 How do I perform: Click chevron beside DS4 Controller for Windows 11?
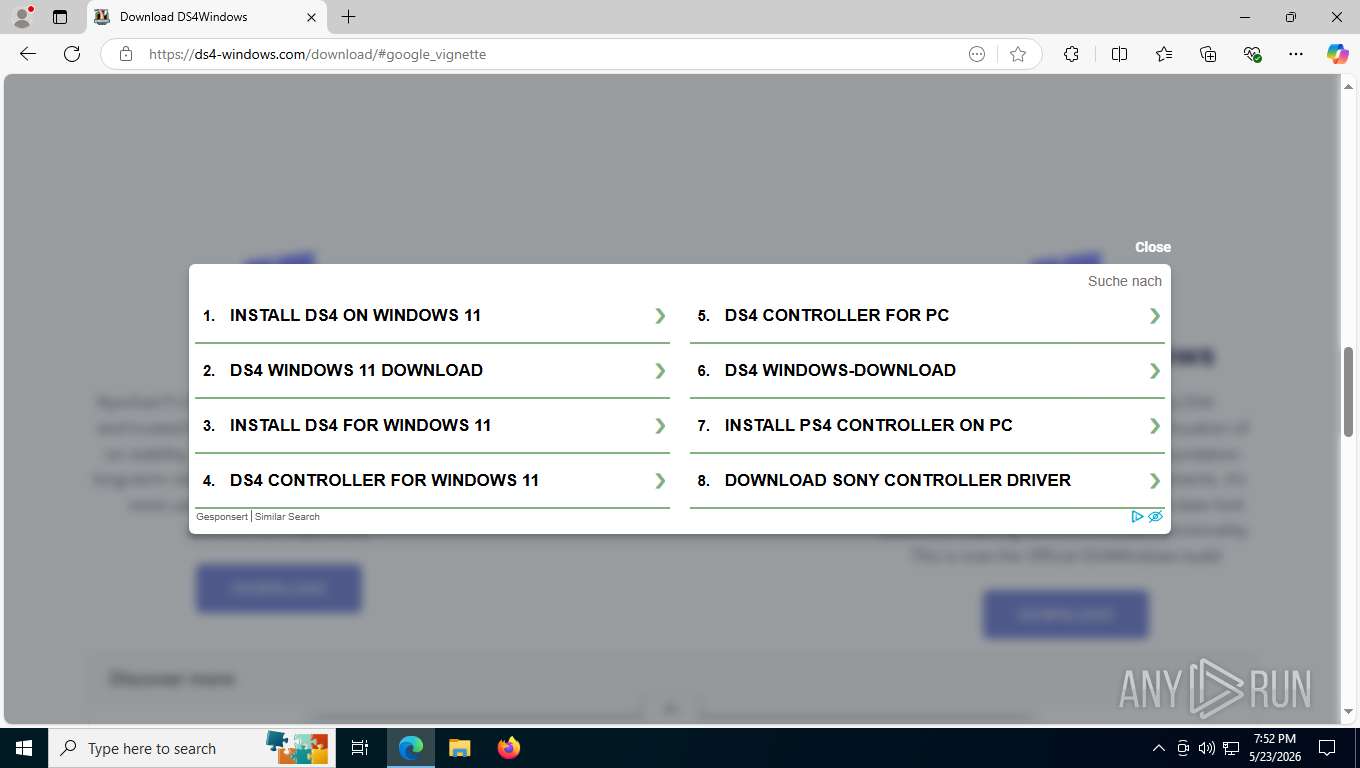click(660, 480)
